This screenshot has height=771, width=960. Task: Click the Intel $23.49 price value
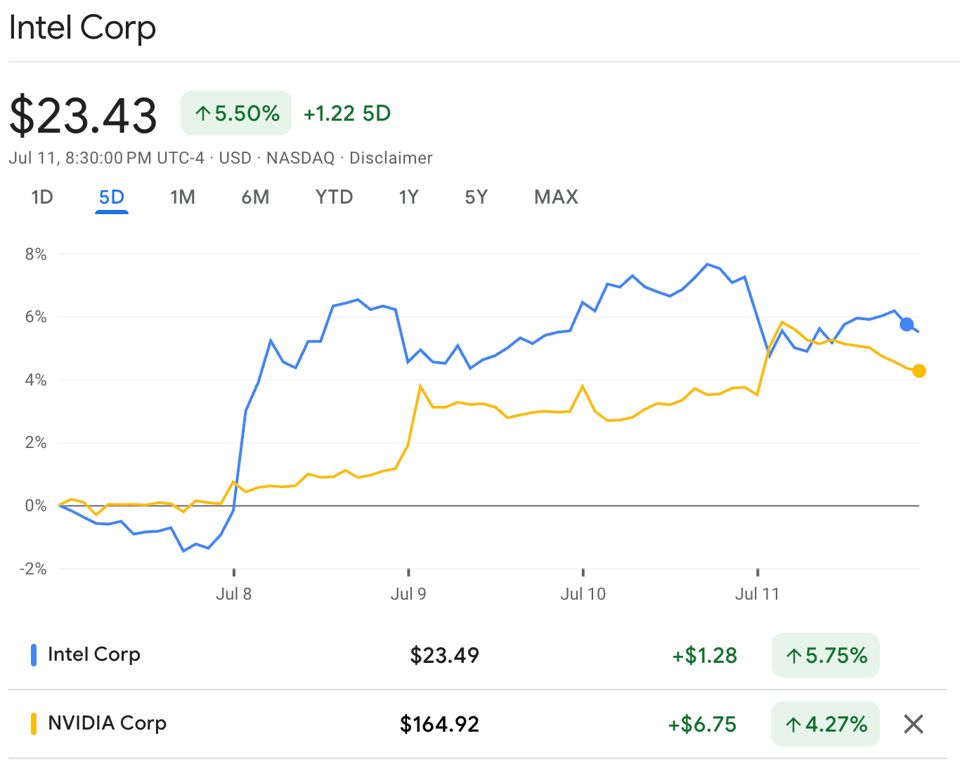point(444,655)
